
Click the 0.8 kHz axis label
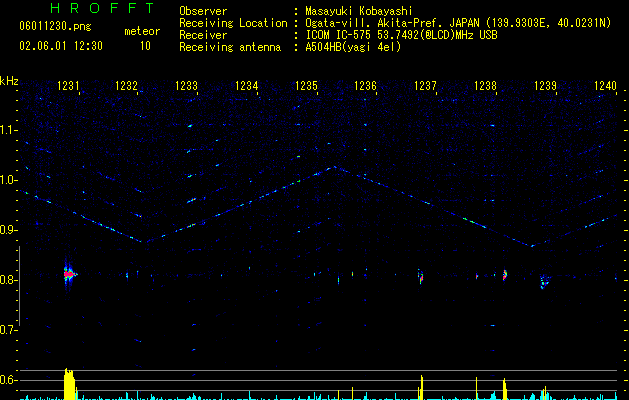[8, 280]
